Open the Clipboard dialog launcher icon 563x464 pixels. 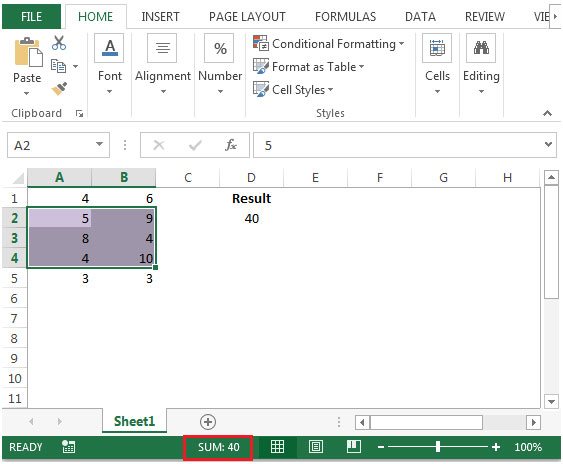79,114
